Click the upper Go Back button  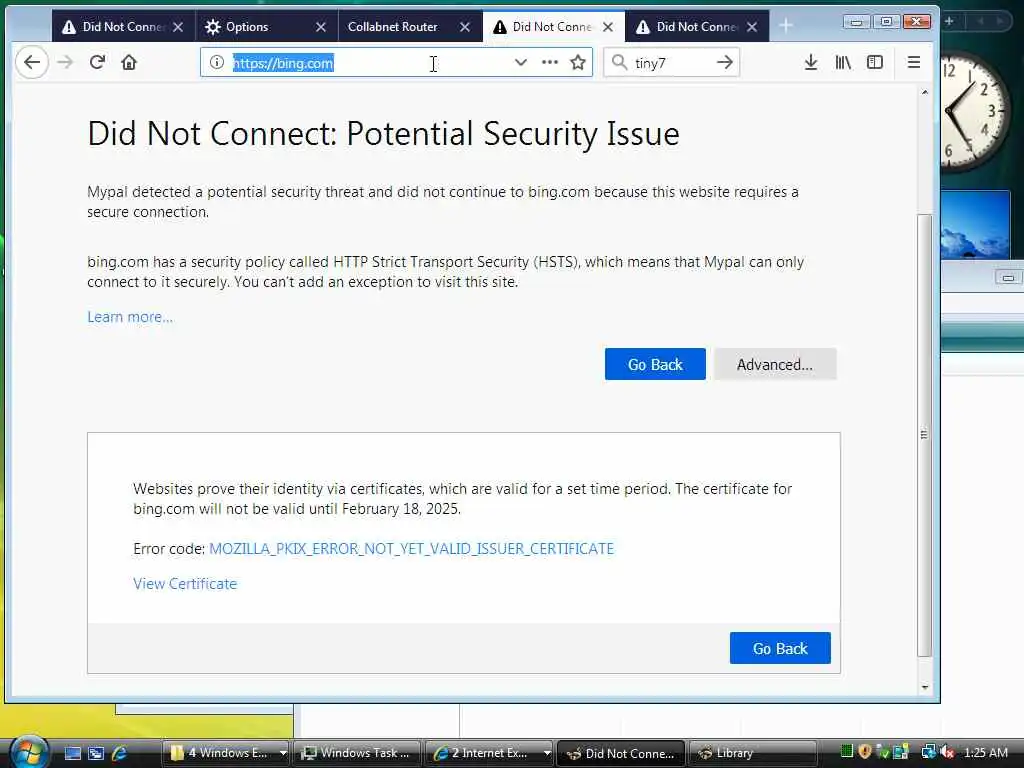tap(655, 364)
